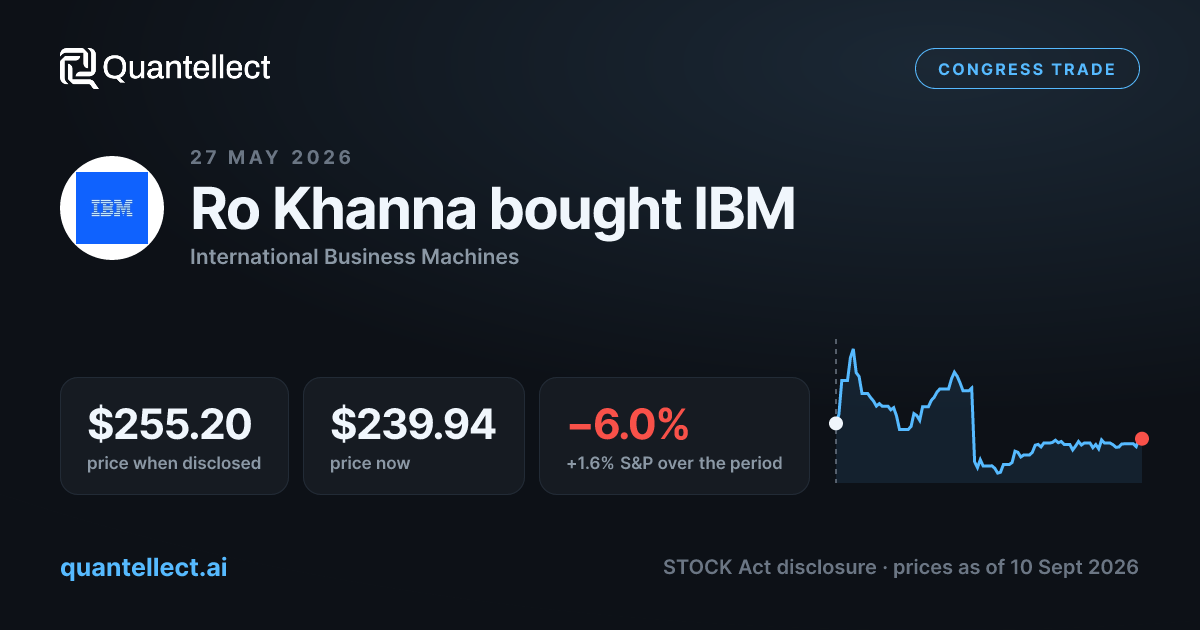
Task: Click the price when disclosed label
Action: 174,463
